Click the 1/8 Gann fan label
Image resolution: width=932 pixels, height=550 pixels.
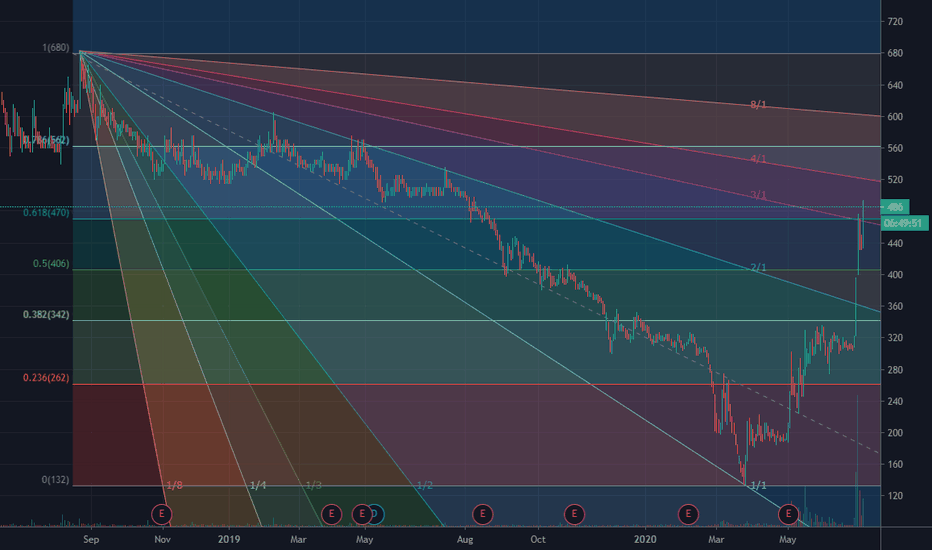(175, 486)
